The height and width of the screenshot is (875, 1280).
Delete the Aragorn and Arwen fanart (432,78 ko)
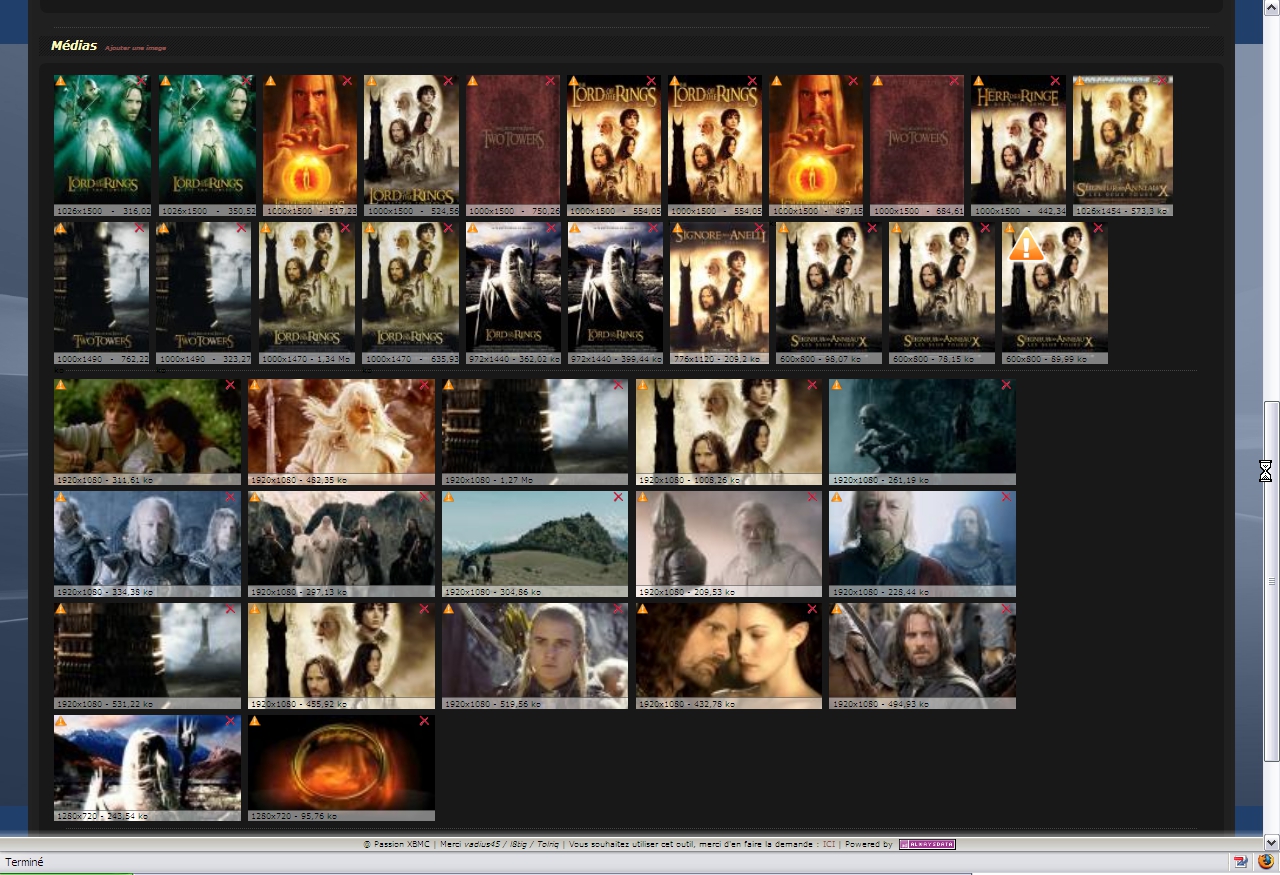pyautogui.click(x=812, y=609)
